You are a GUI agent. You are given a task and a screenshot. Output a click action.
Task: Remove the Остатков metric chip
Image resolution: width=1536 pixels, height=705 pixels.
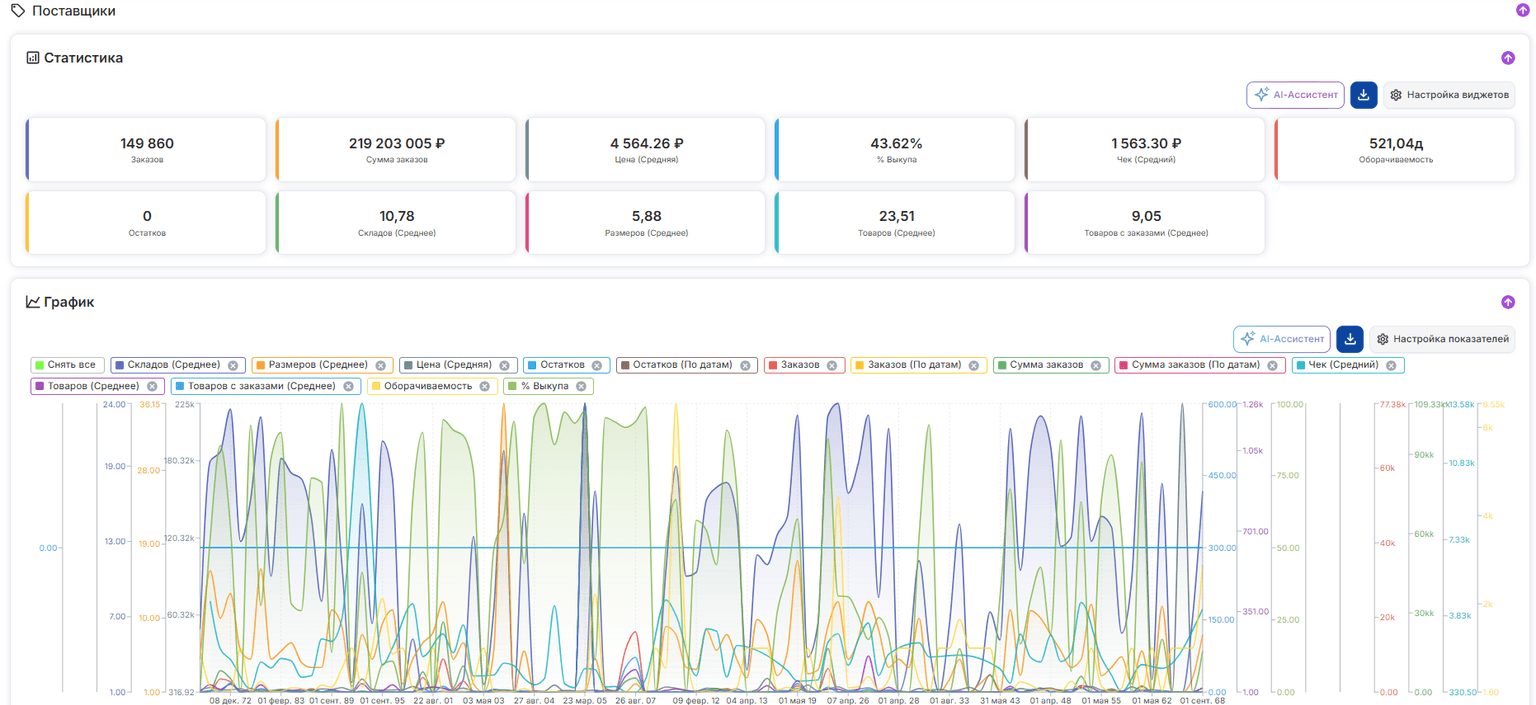[597, 366]
